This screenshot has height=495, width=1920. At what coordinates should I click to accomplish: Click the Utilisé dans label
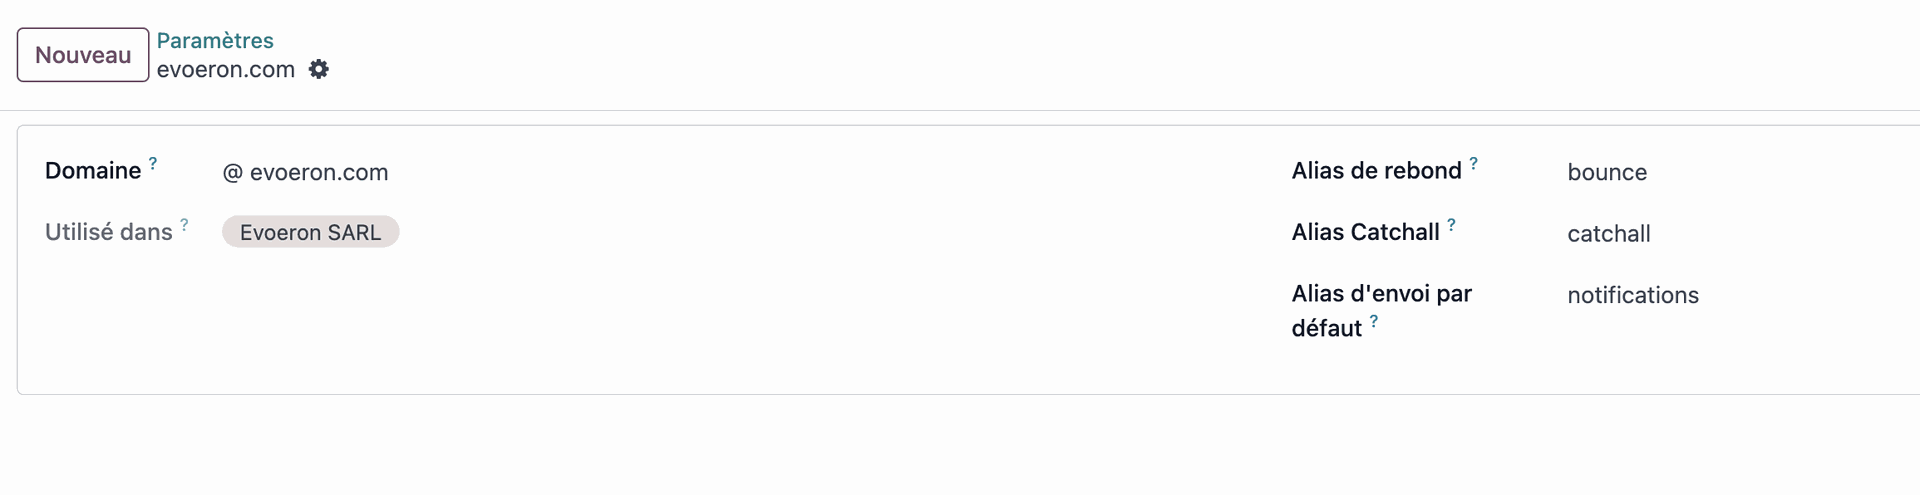point(109,232)
